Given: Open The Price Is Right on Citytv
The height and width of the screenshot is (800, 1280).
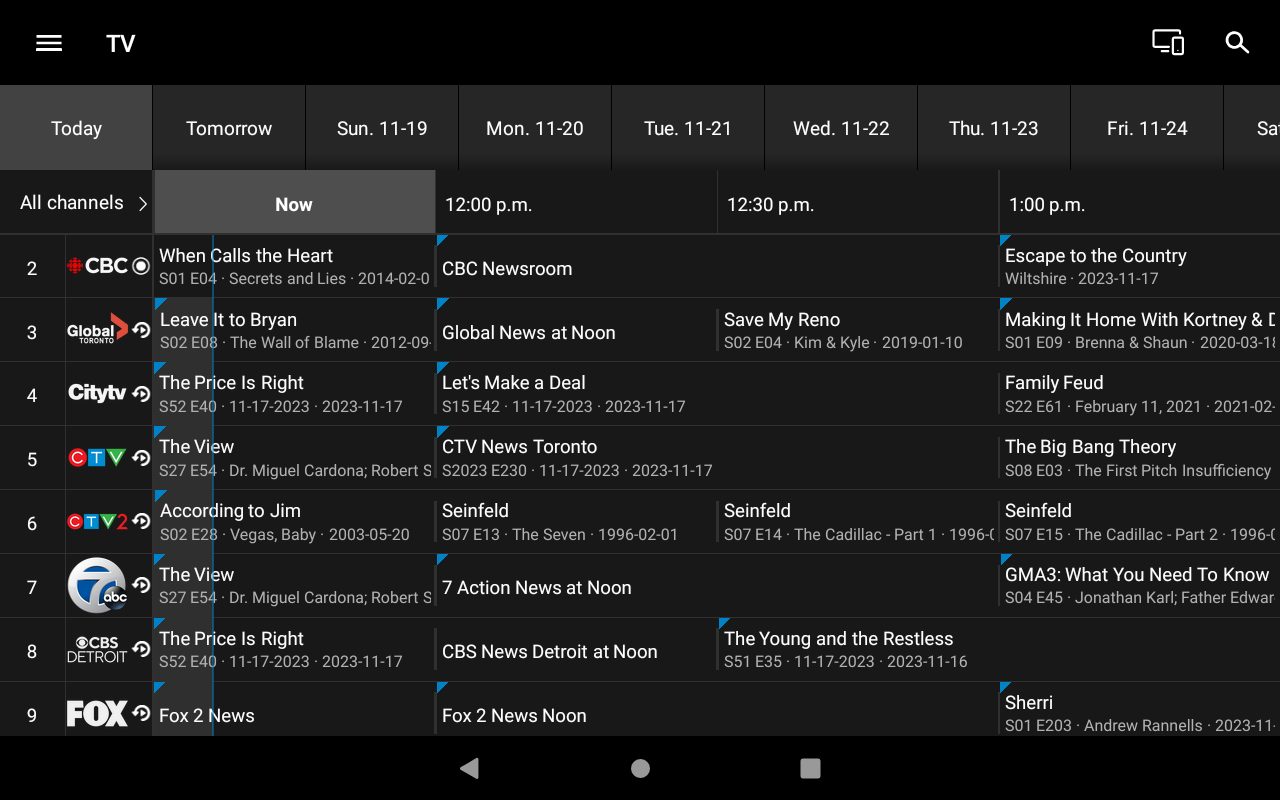Looking at the screenshot, I should coord(294,394).
